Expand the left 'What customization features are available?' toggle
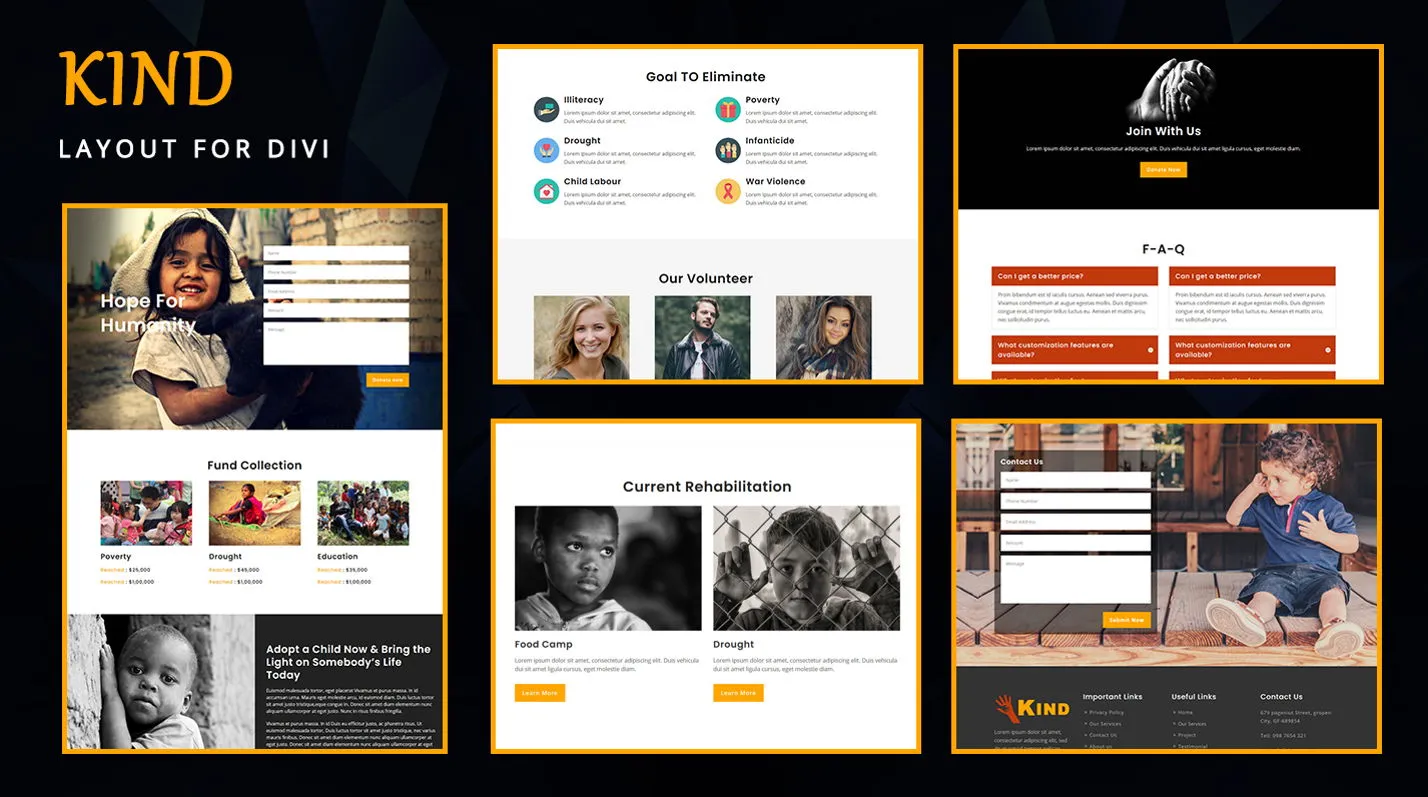 pos(1075,350)
